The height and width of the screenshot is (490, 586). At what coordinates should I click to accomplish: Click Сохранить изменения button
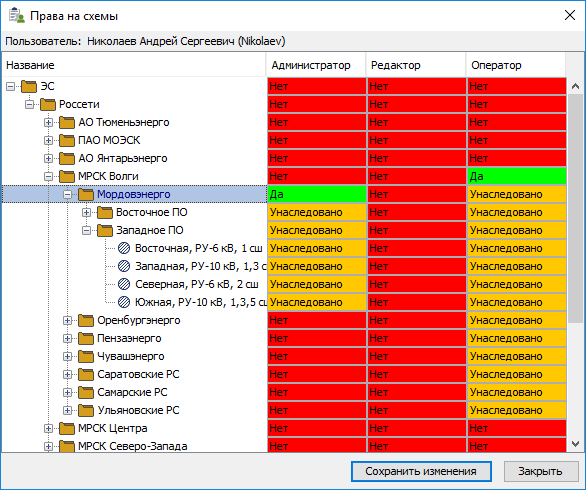click(421, 471)
